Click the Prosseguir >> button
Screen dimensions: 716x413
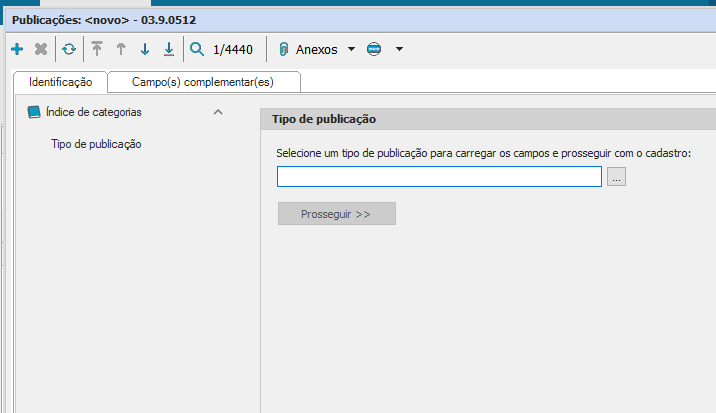tap(336, 214)
